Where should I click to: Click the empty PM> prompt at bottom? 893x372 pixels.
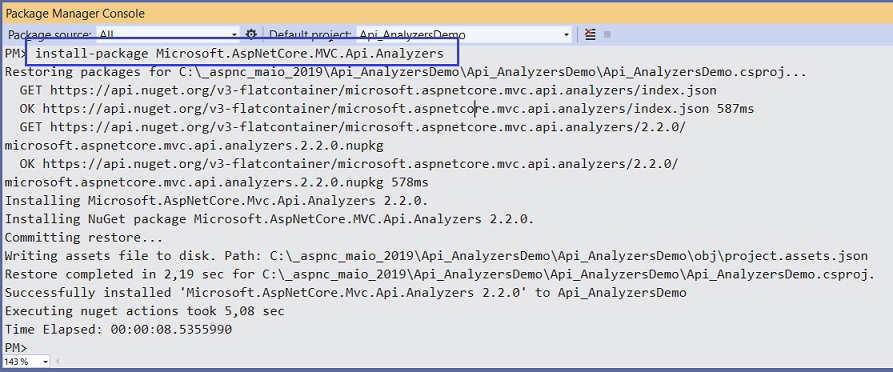click(x=15, y=348)
